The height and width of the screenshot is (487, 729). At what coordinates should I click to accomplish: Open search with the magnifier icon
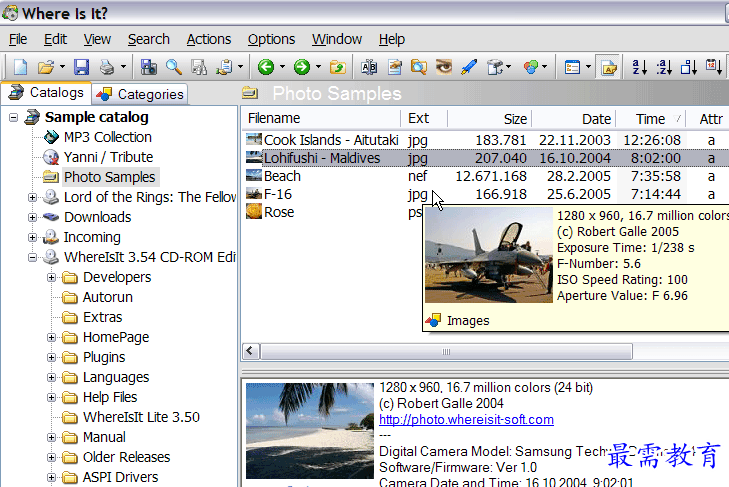[x=174, y=67]
